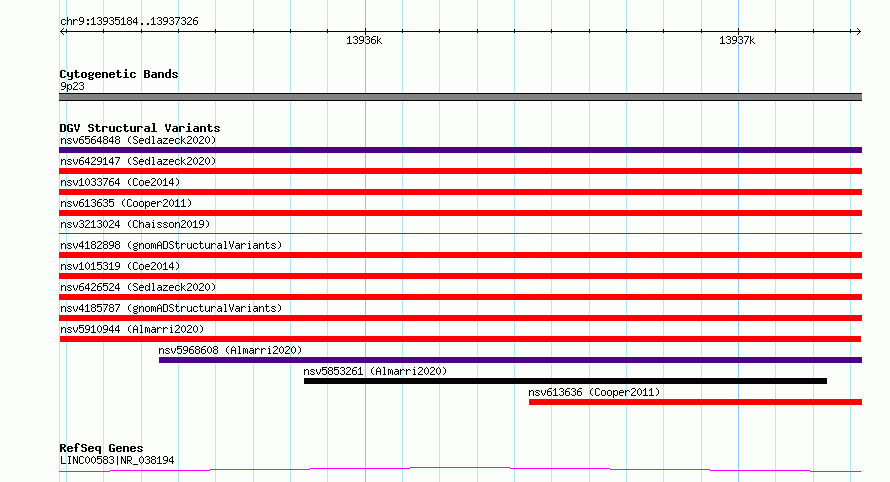The width and height of the screenshot is (890, 482).
Task: Open variant nsv4182898 (gnomADStructuralVariants) label
Action: [171, 245]
